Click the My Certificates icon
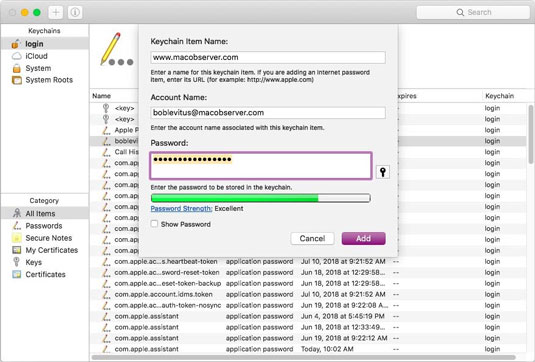The height and width of the screenshot is (362, 535). coord(17,250)
